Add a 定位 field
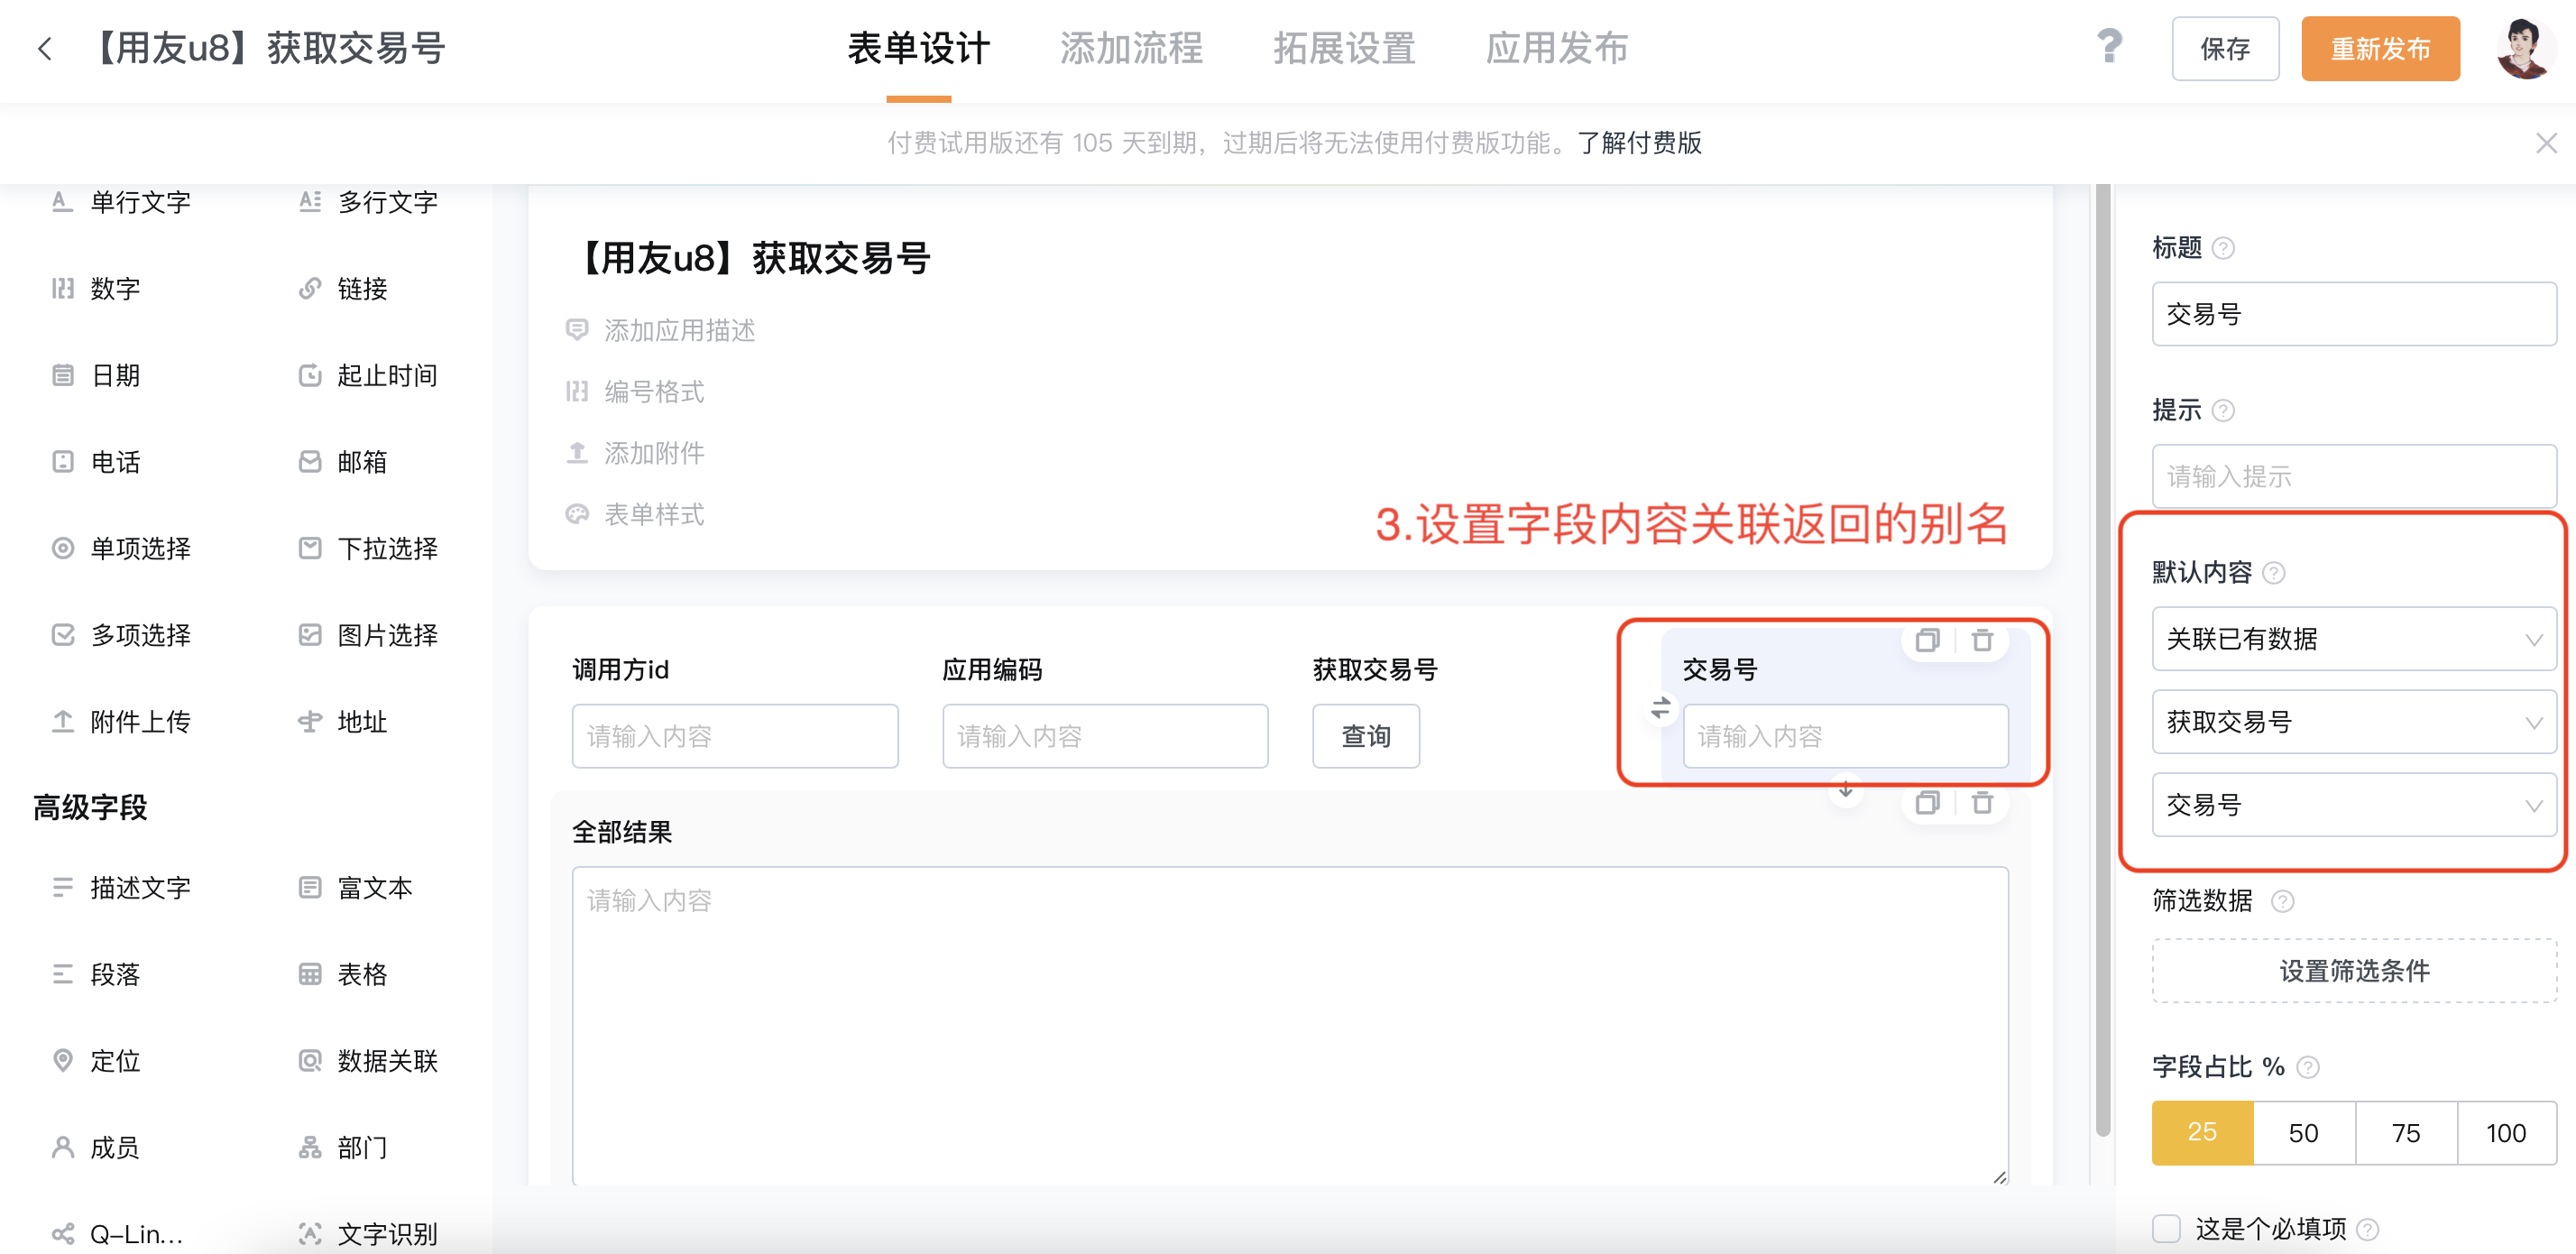Image resolution: width=2576 pixels, height=1254 pixels. (96, 1060)
